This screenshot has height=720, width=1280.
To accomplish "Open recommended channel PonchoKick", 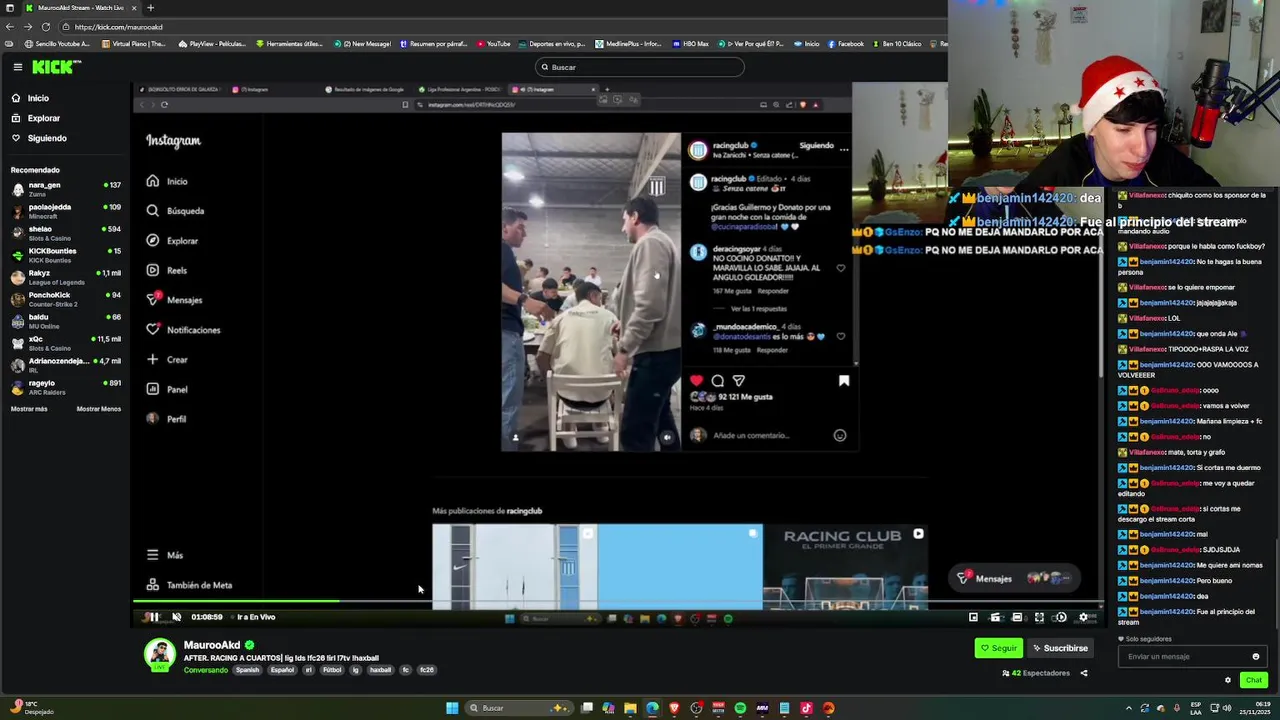I will (66, 297).
